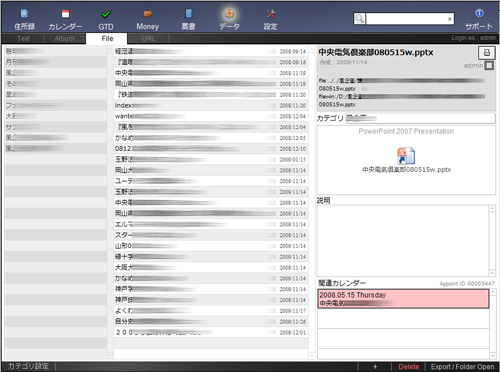The image size is (500, 372).
Task: Open the 住所録 address book module
Action: click(x=24, y=20)
